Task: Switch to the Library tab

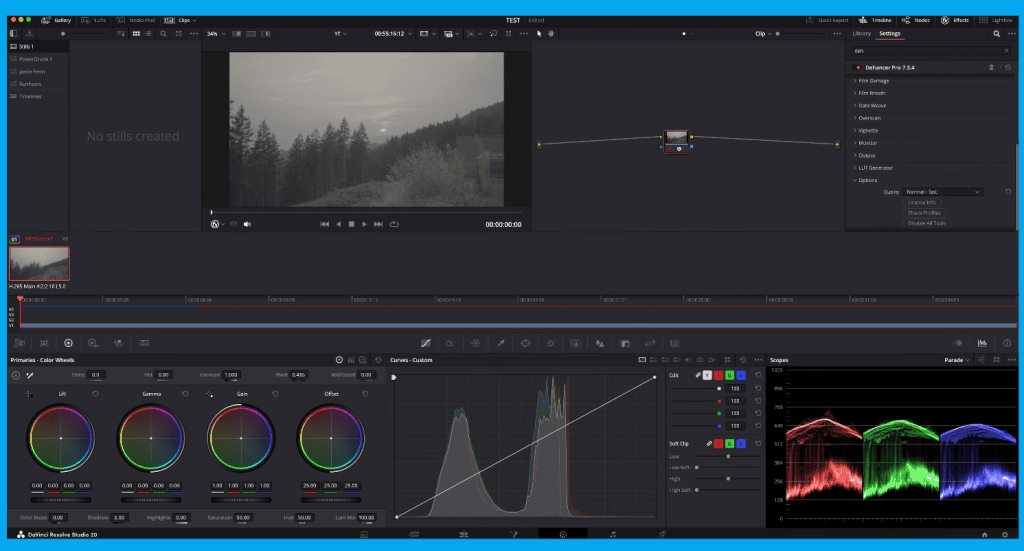Action: click(x=861, y=34)
